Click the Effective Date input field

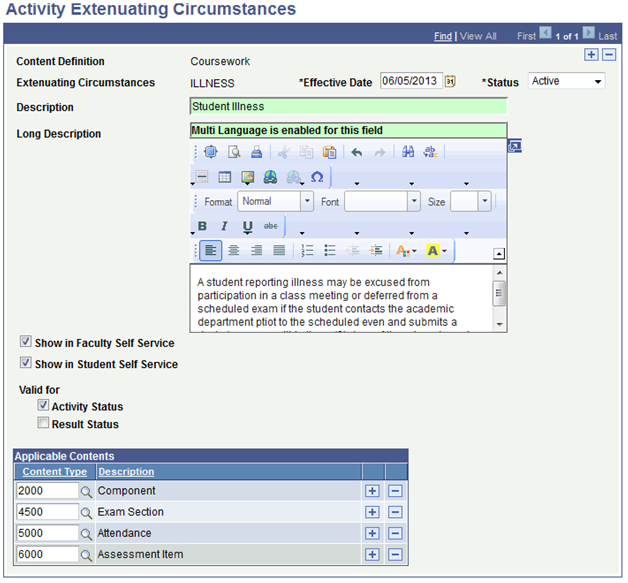pos(411,81)
